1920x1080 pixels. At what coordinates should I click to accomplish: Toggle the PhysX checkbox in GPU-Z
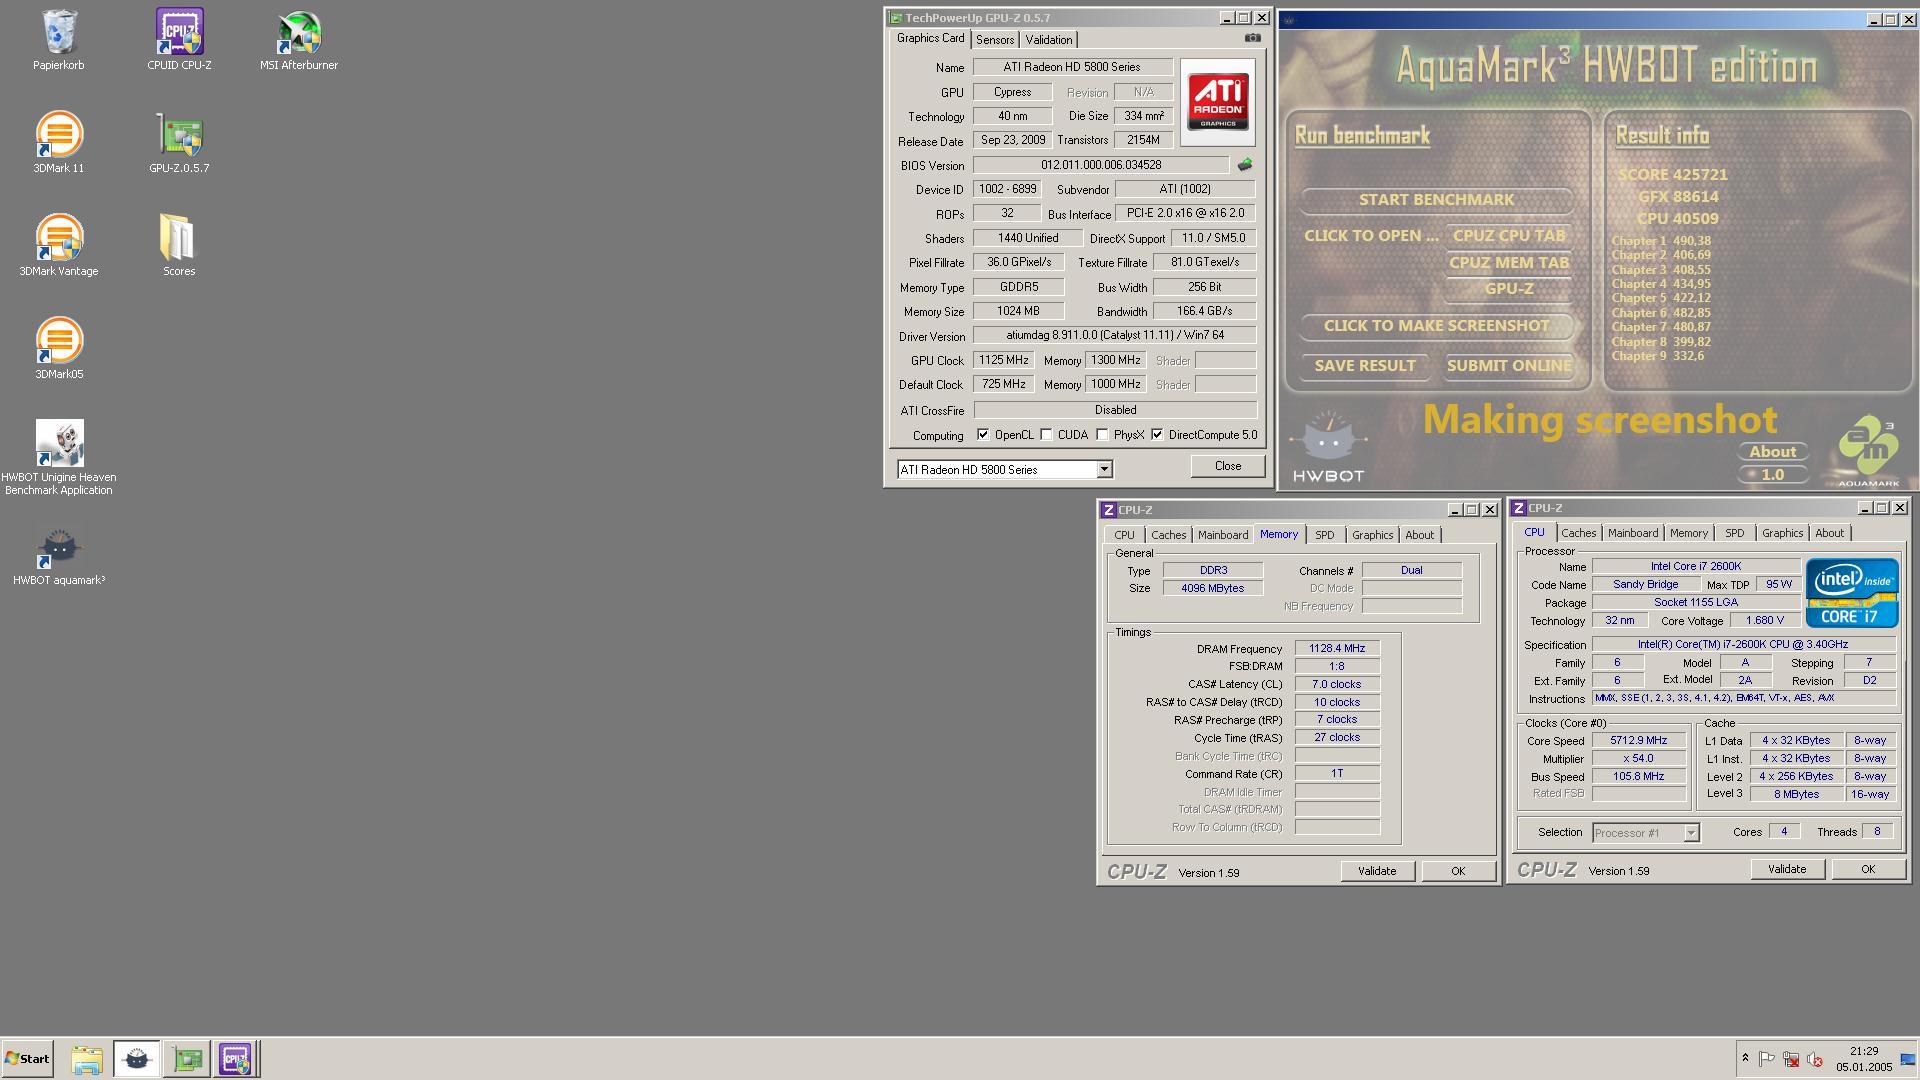(1102, 435)
